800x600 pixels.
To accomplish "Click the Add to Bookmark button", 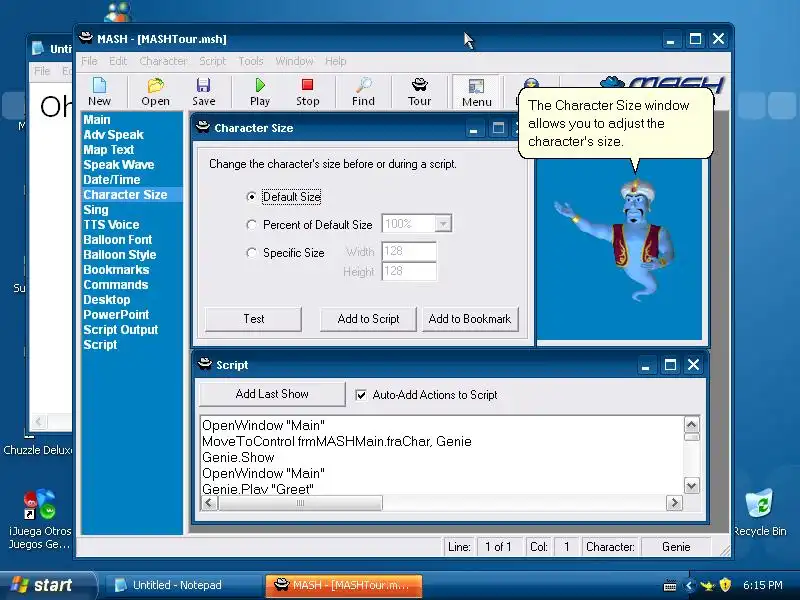I will (470, 319).
